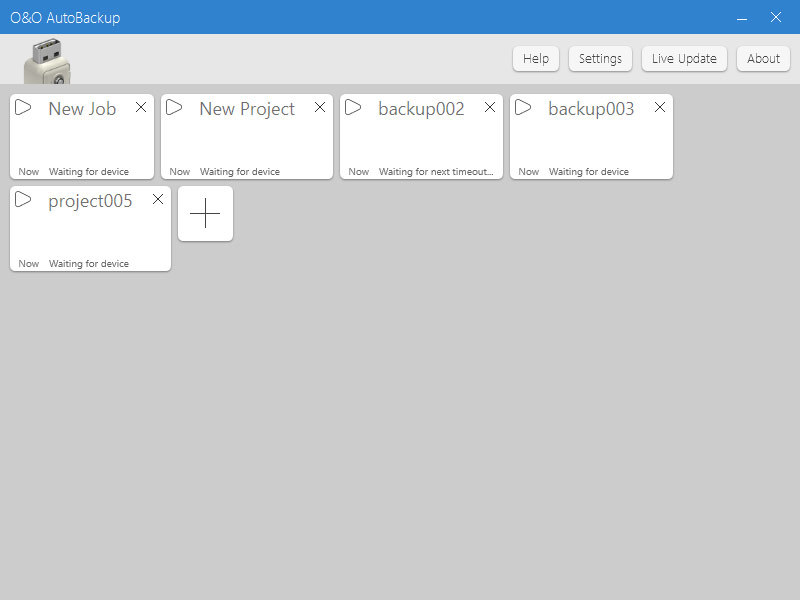
Task: Click New Job's "Waiting for device" status
Action: pos(89,171)
